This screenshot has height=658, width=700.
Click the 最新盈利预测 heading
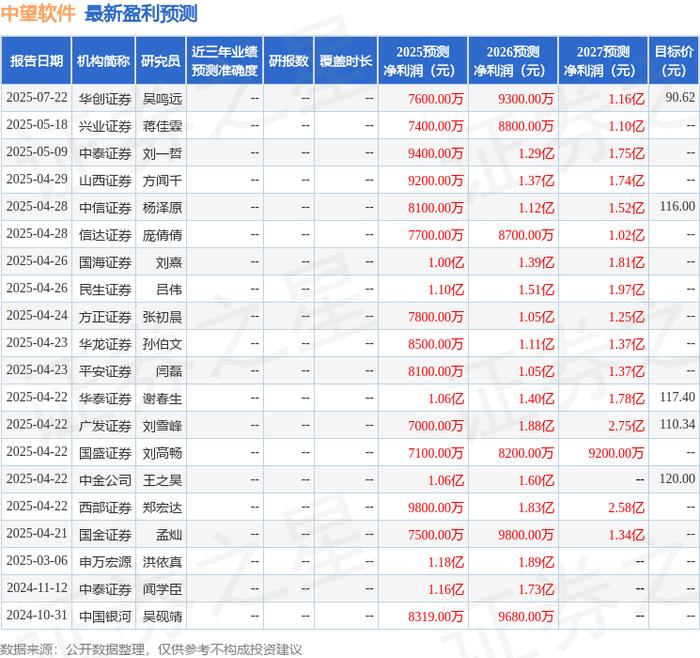(141, 13)
